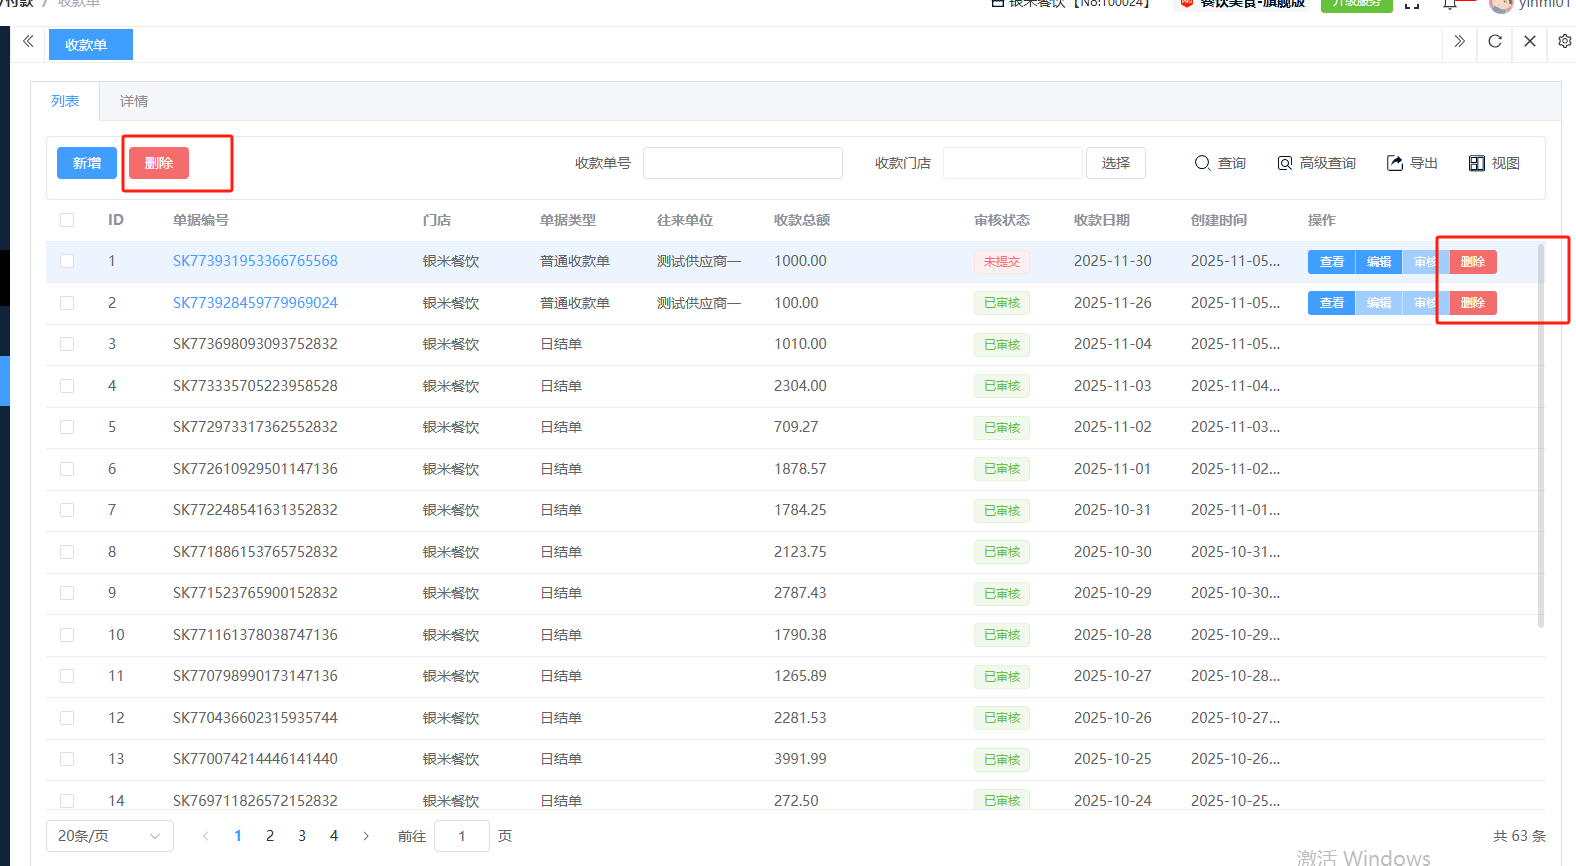Select the 收款单 page tab
This screenshot has width=1576, height=866.
(x=87, y=45)
